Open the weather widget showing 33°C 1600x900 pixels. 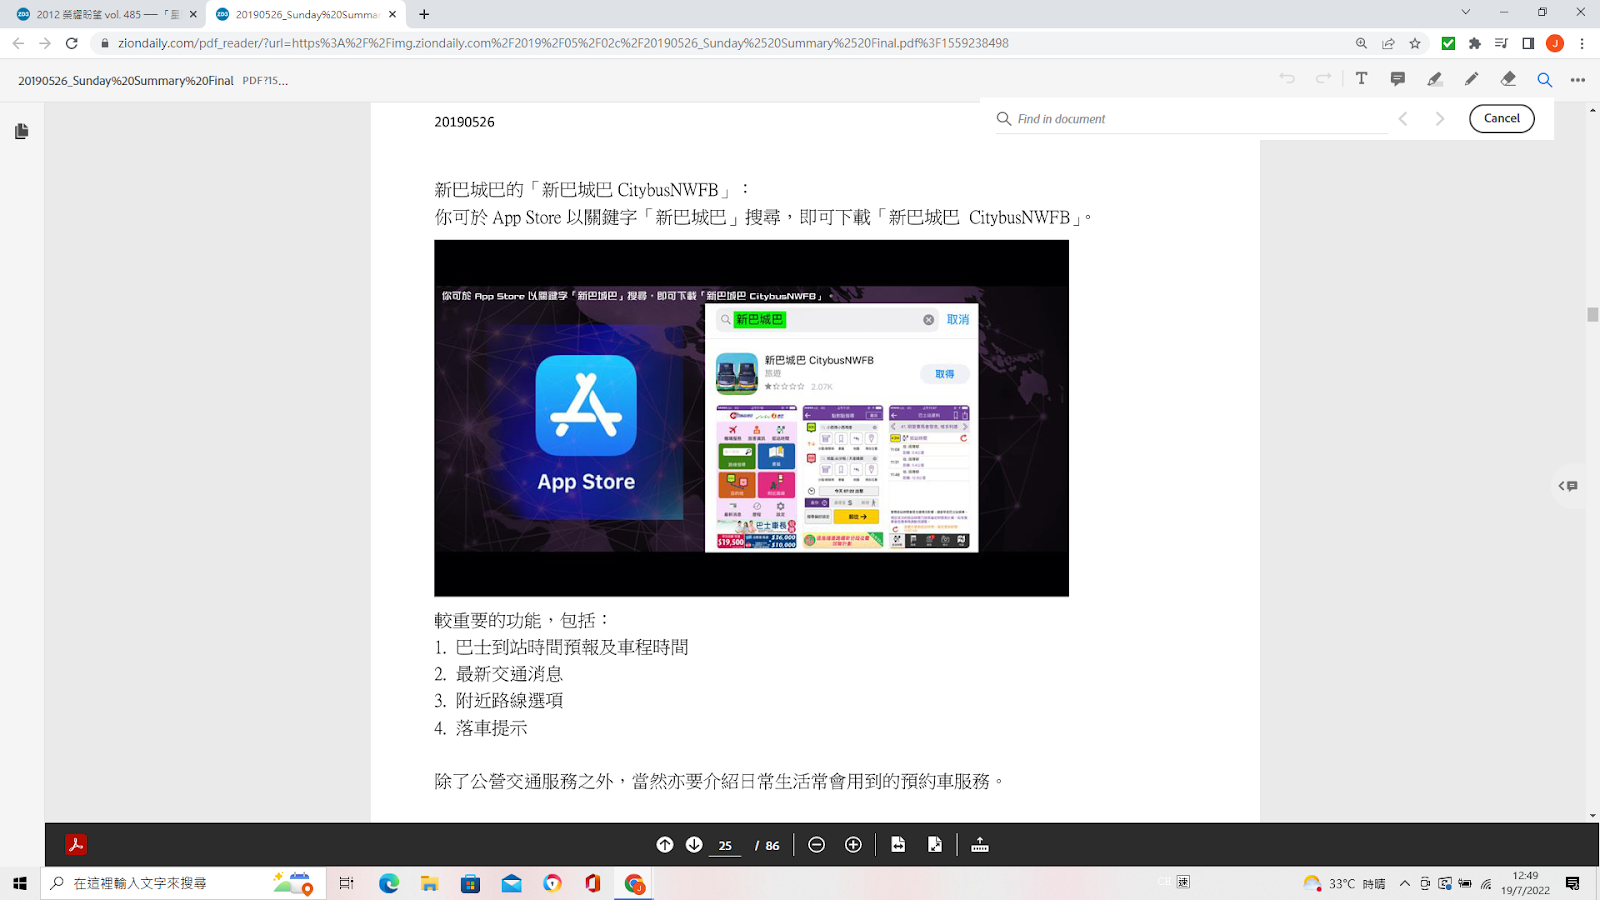1344,883
